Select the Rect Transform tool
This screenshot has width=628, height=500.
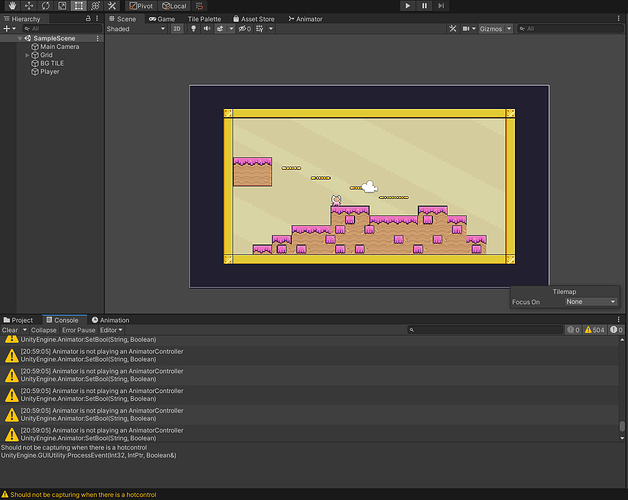79,6
